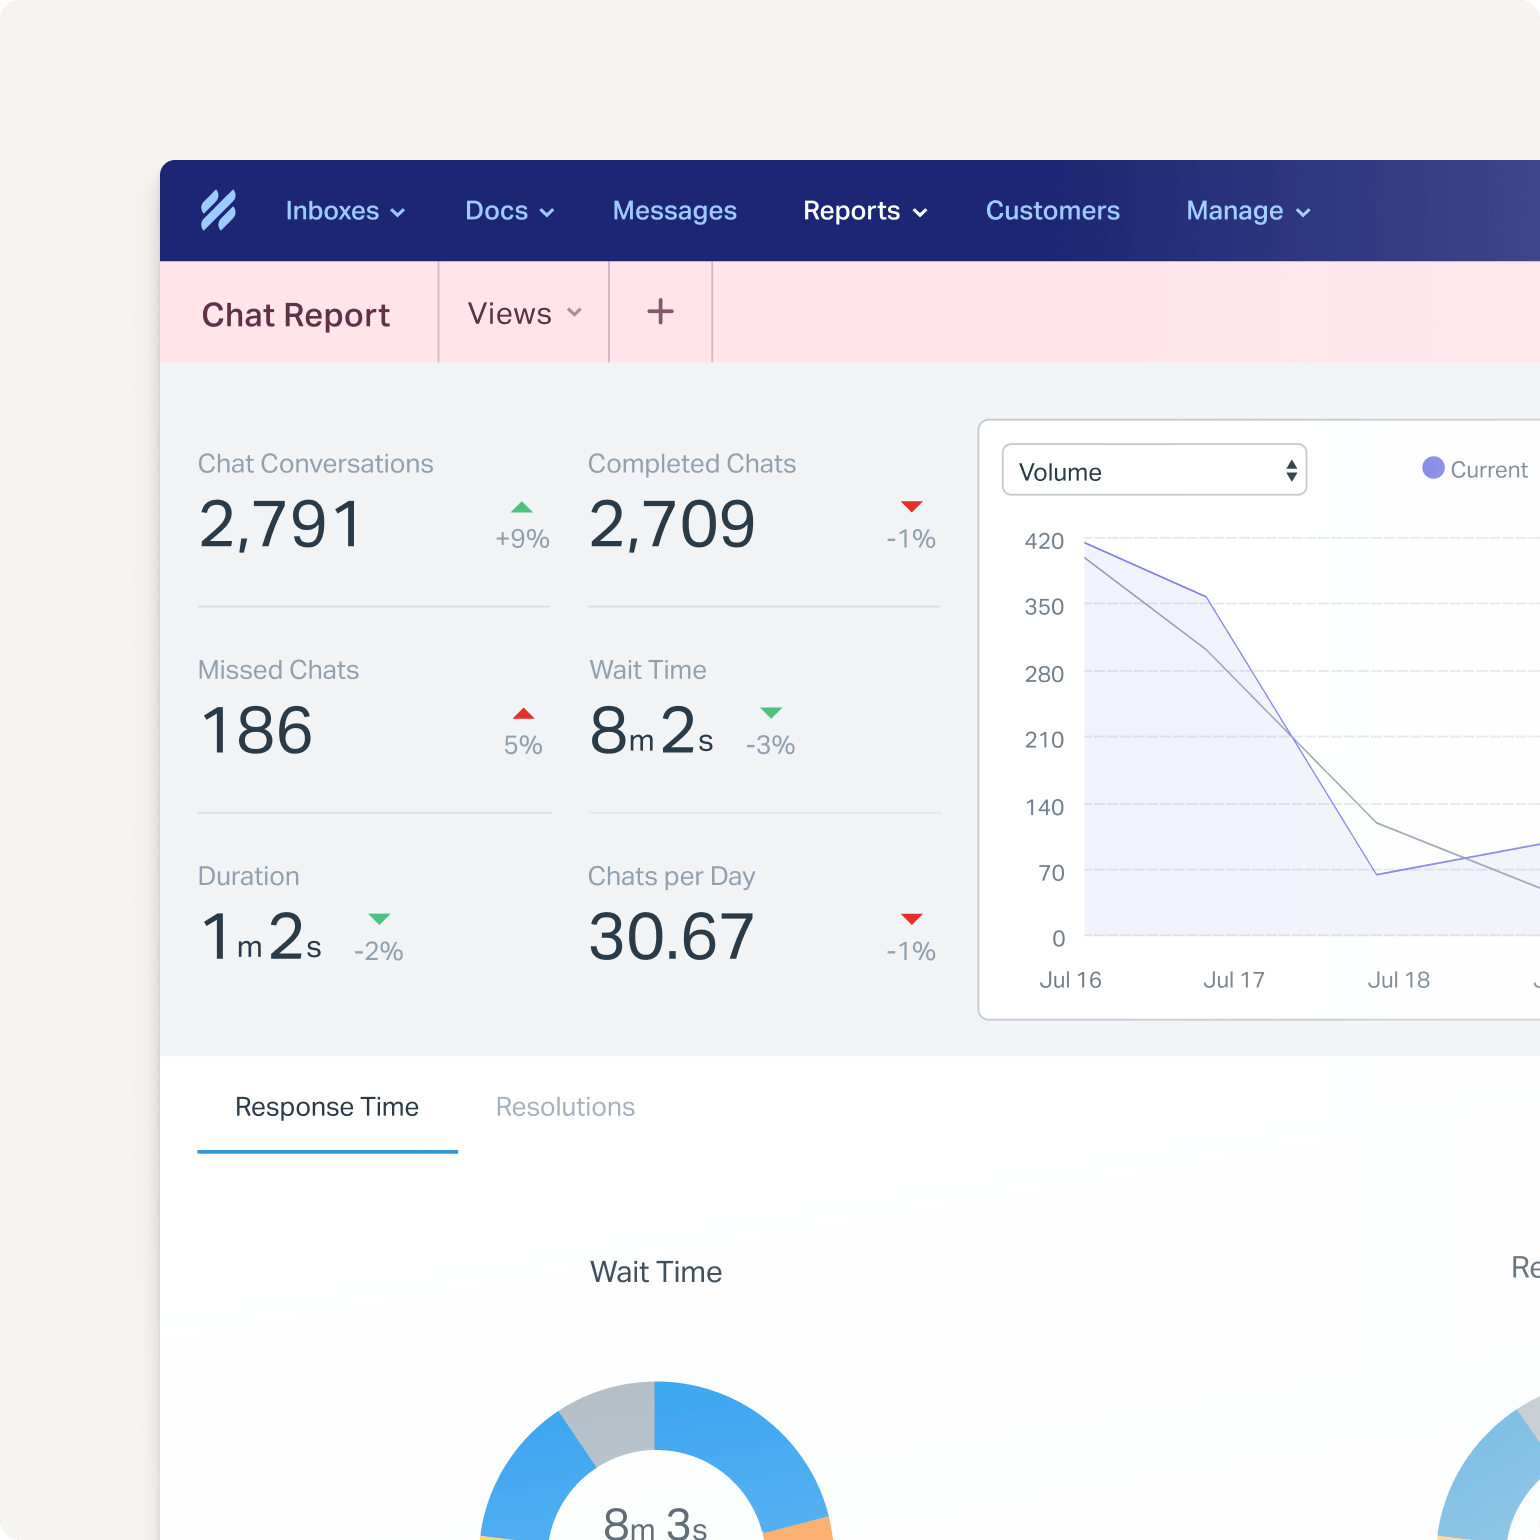This screenshot has height=1540, width=1540.
Task: Click green down arrow above -3%
Action: (770, 713)
